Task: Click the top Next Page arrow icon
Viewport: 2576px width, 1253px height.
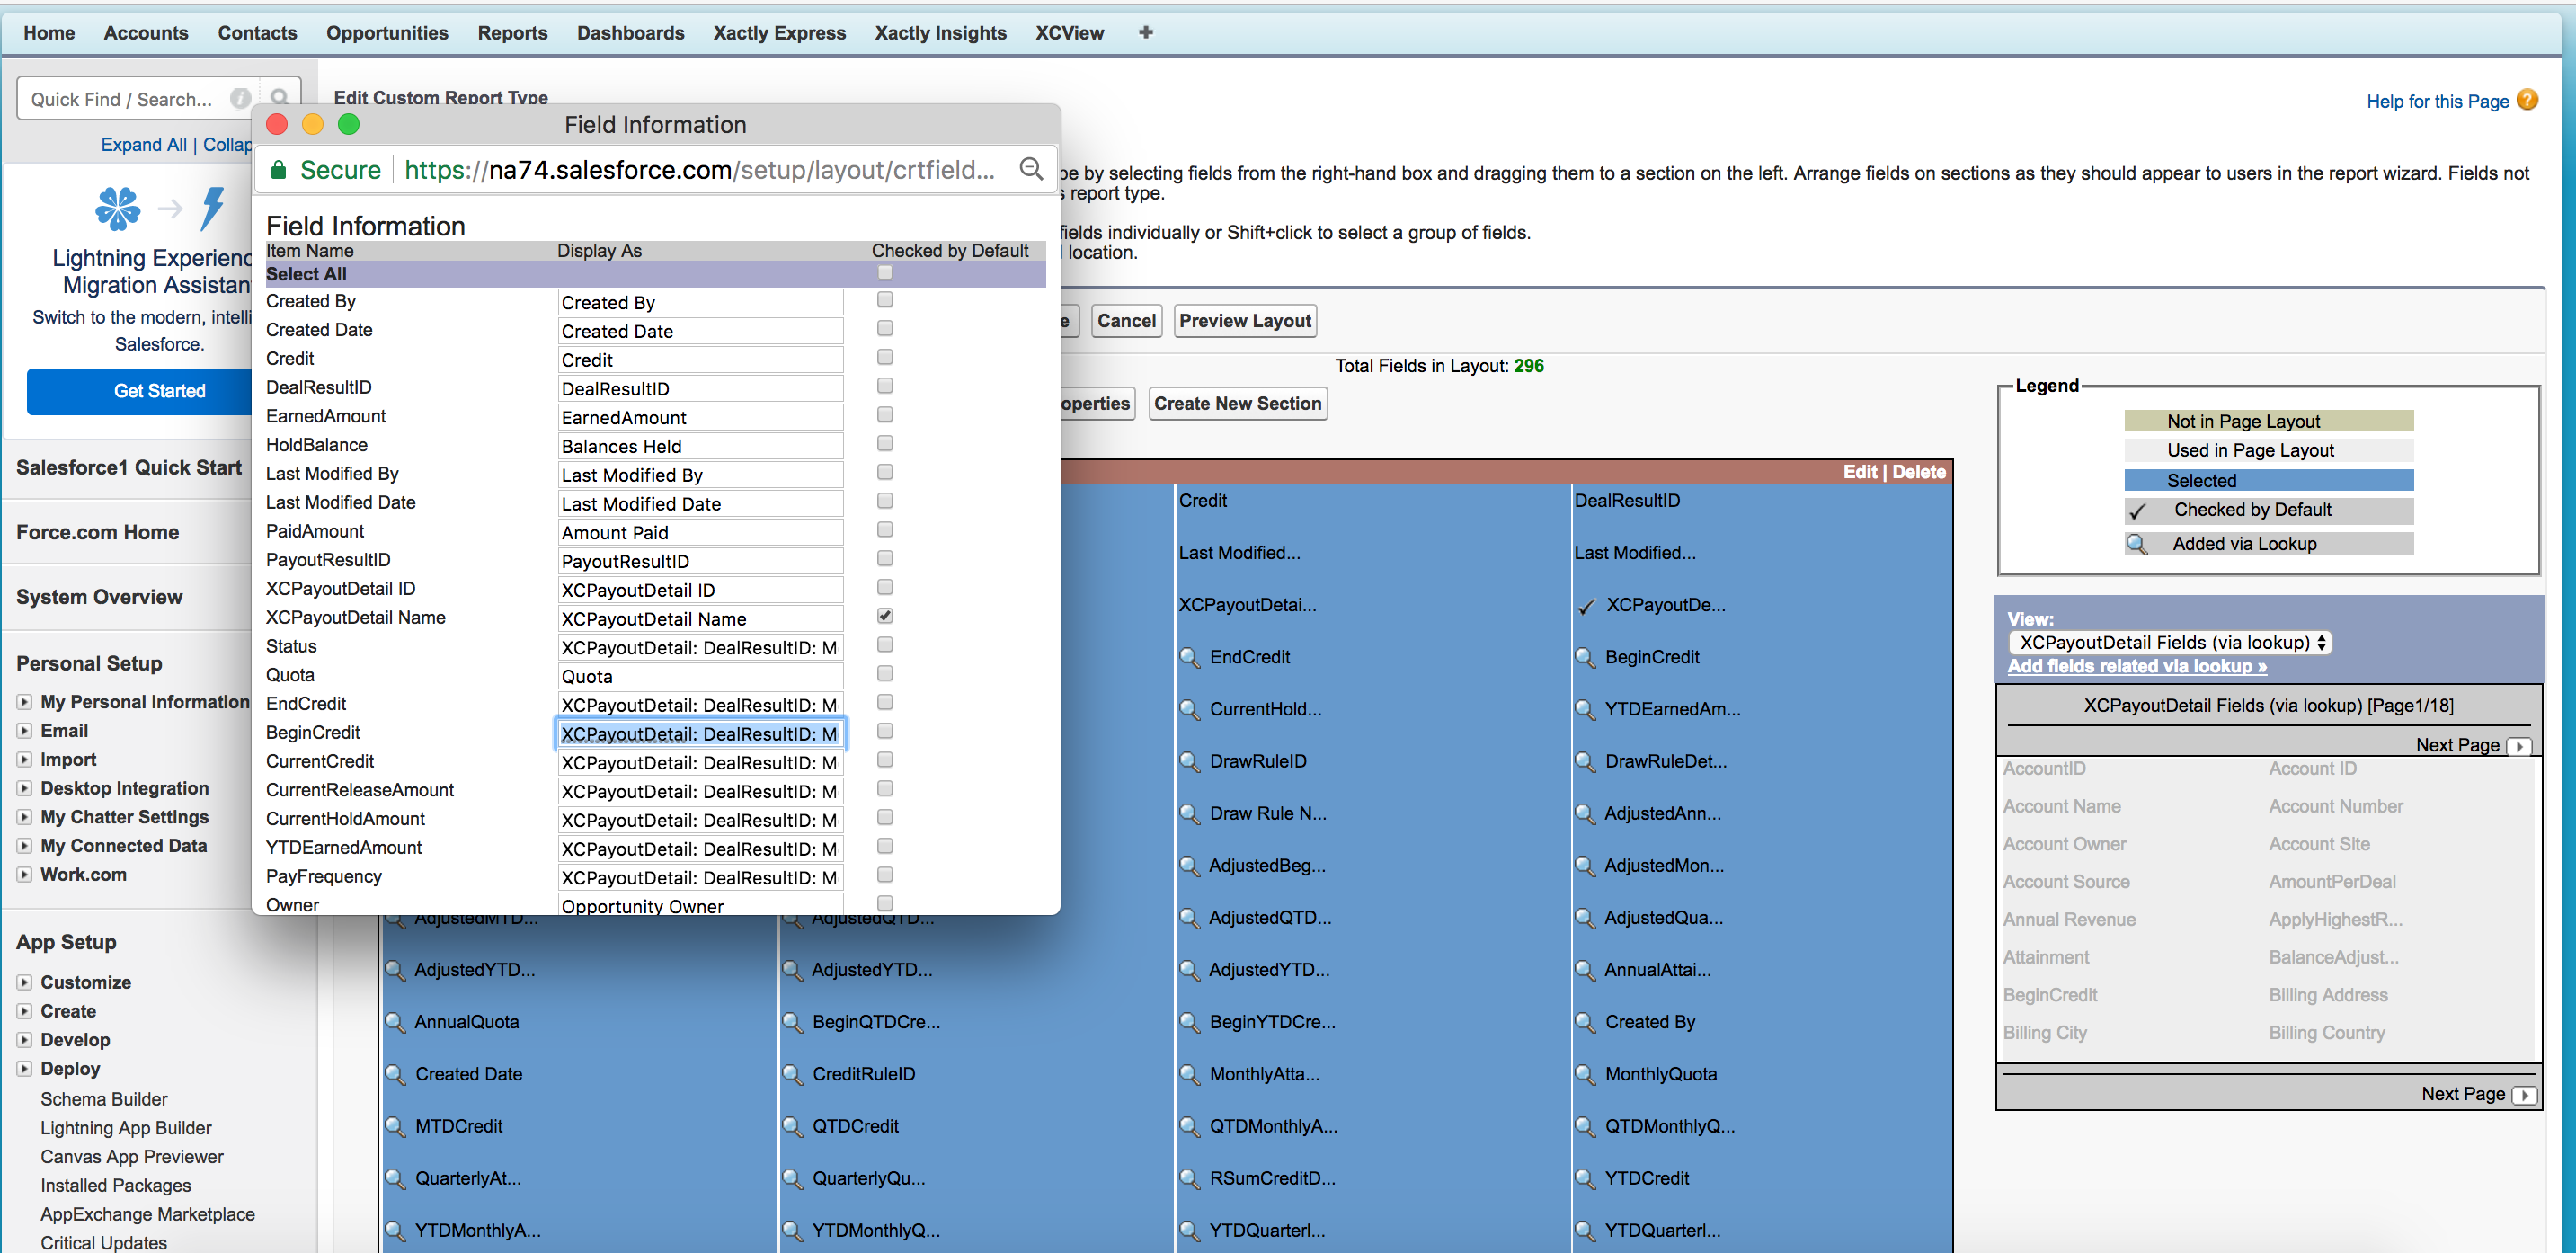Action: pyautogui.click(x=2519, y=746)
